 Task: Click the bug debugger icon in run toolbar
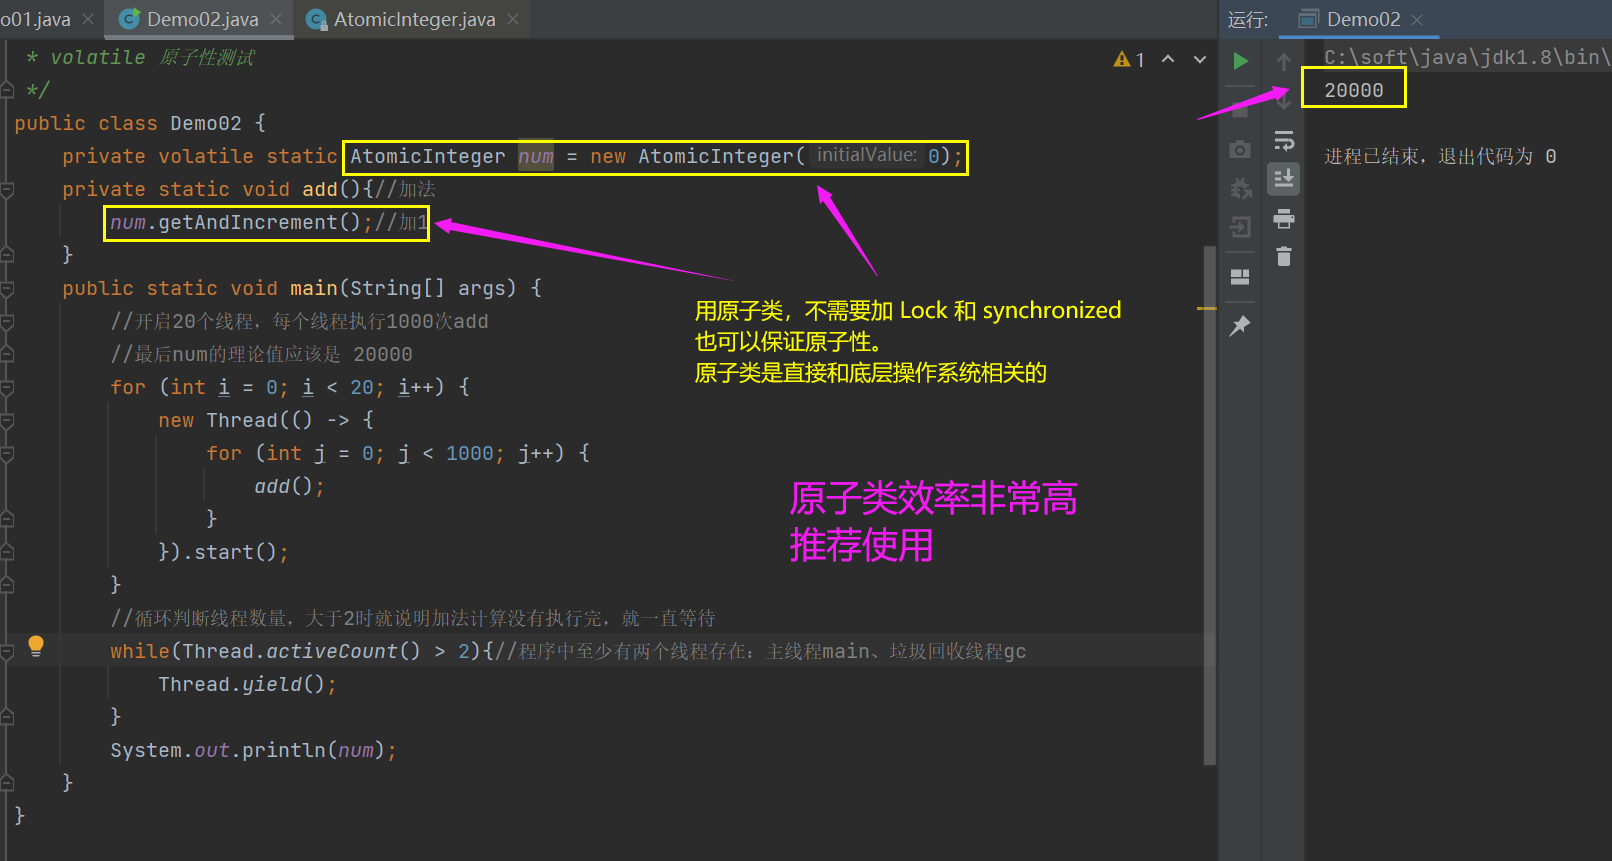pos(1240,188)
